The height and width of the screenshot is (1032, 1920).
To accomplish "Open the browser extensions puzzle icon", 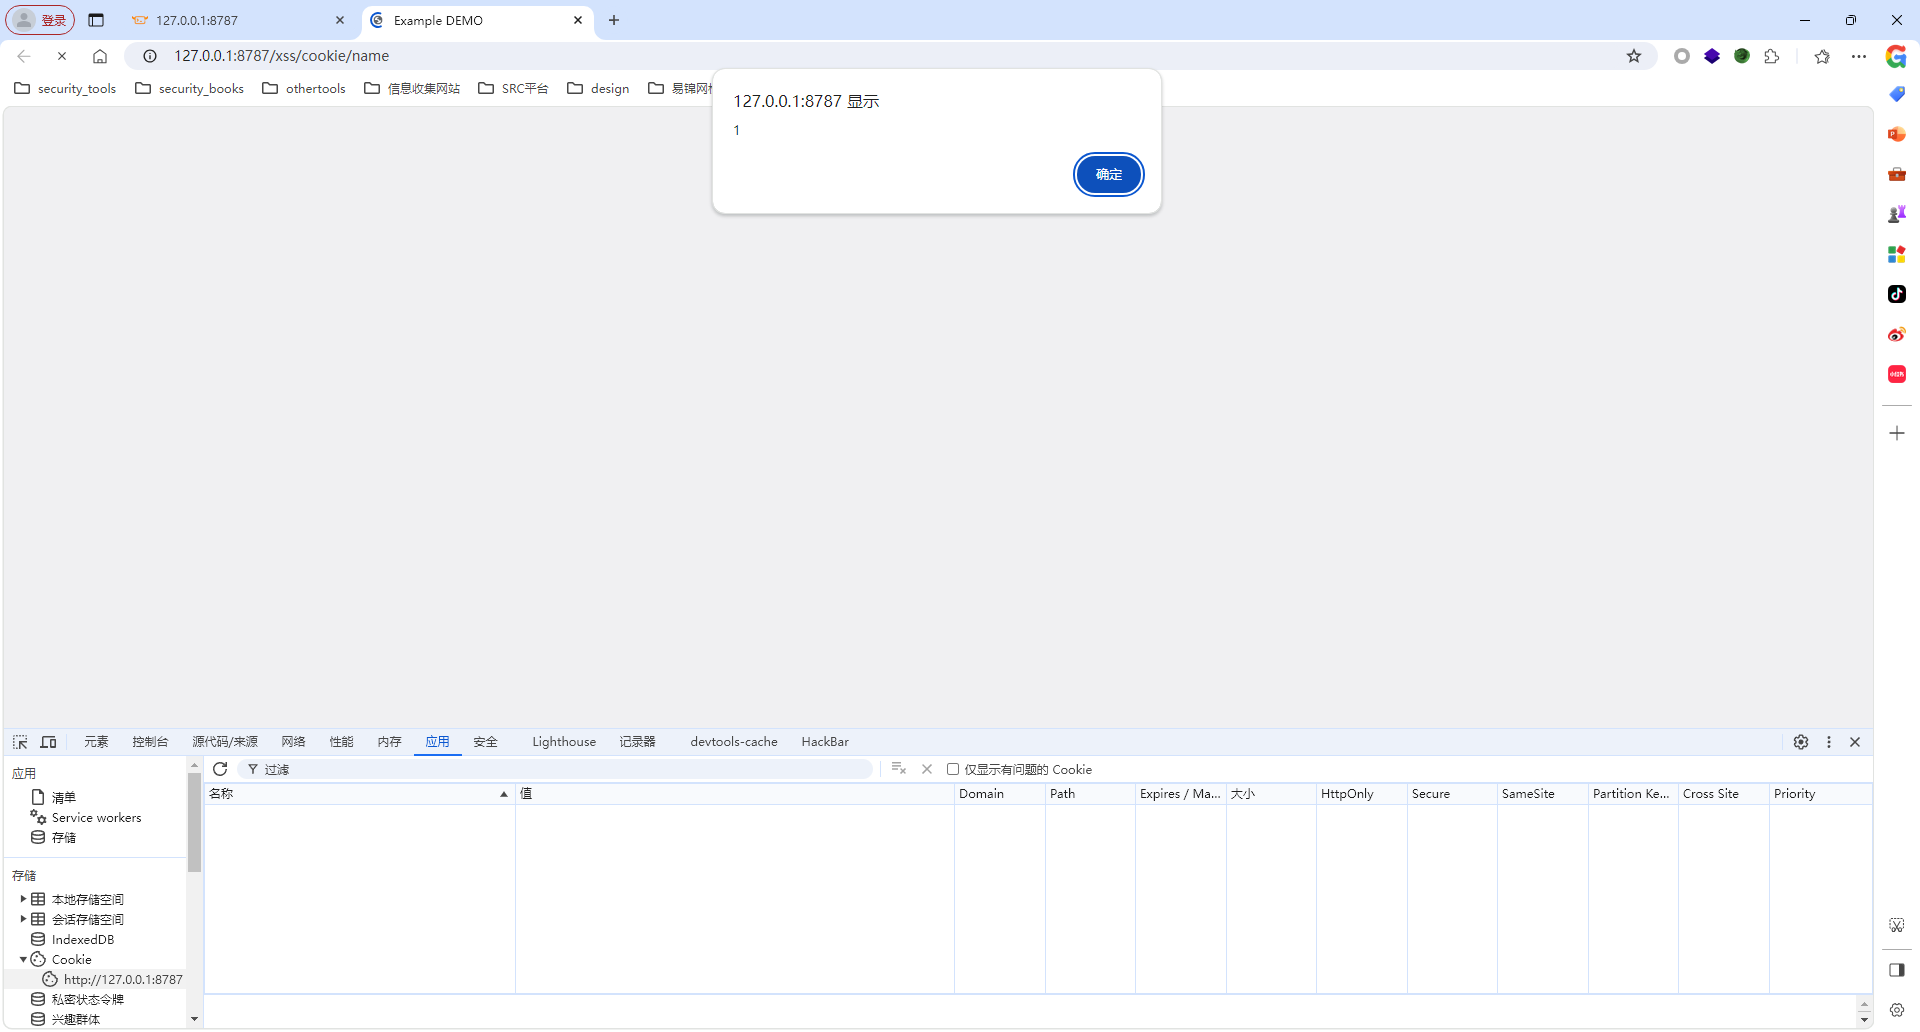I will click(1772, 56).
